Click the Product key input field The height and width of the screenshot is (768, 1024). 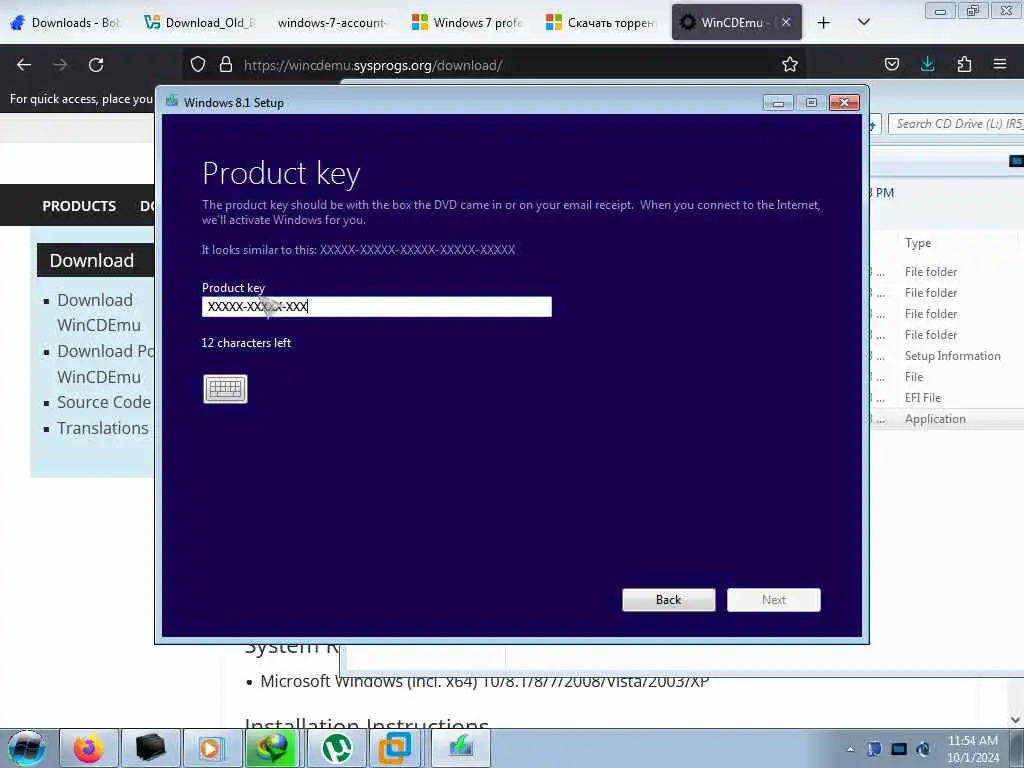point(377,306)
